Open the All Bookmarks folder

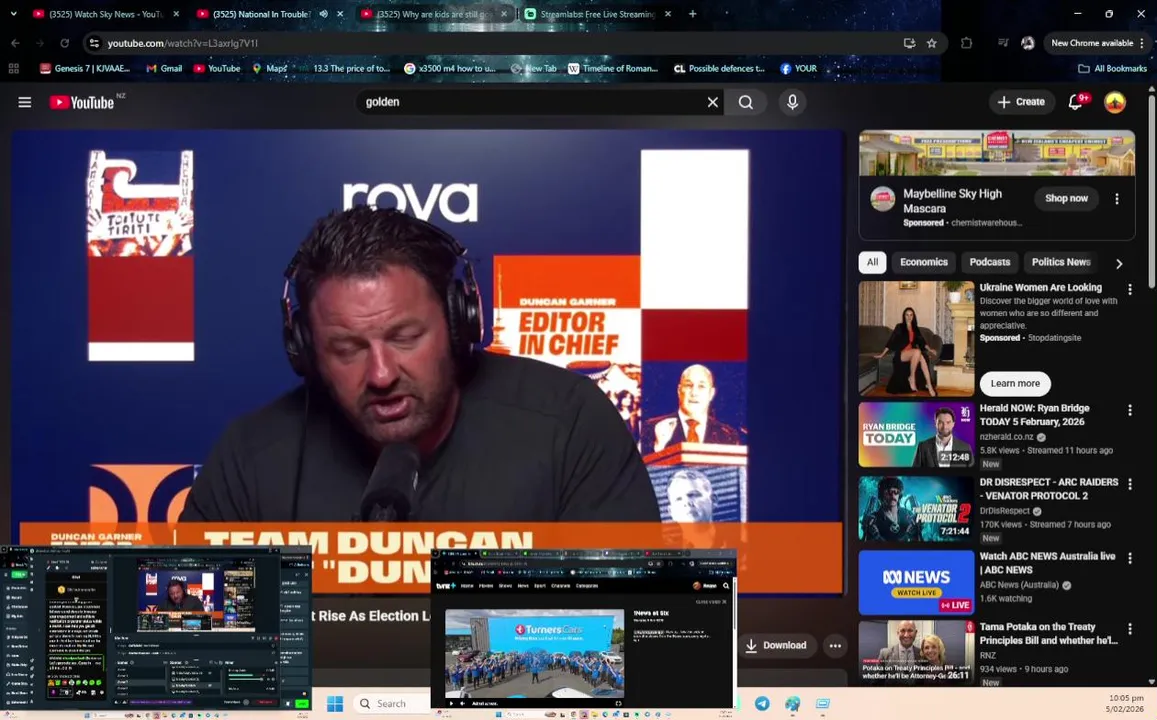coord(1112,68)
